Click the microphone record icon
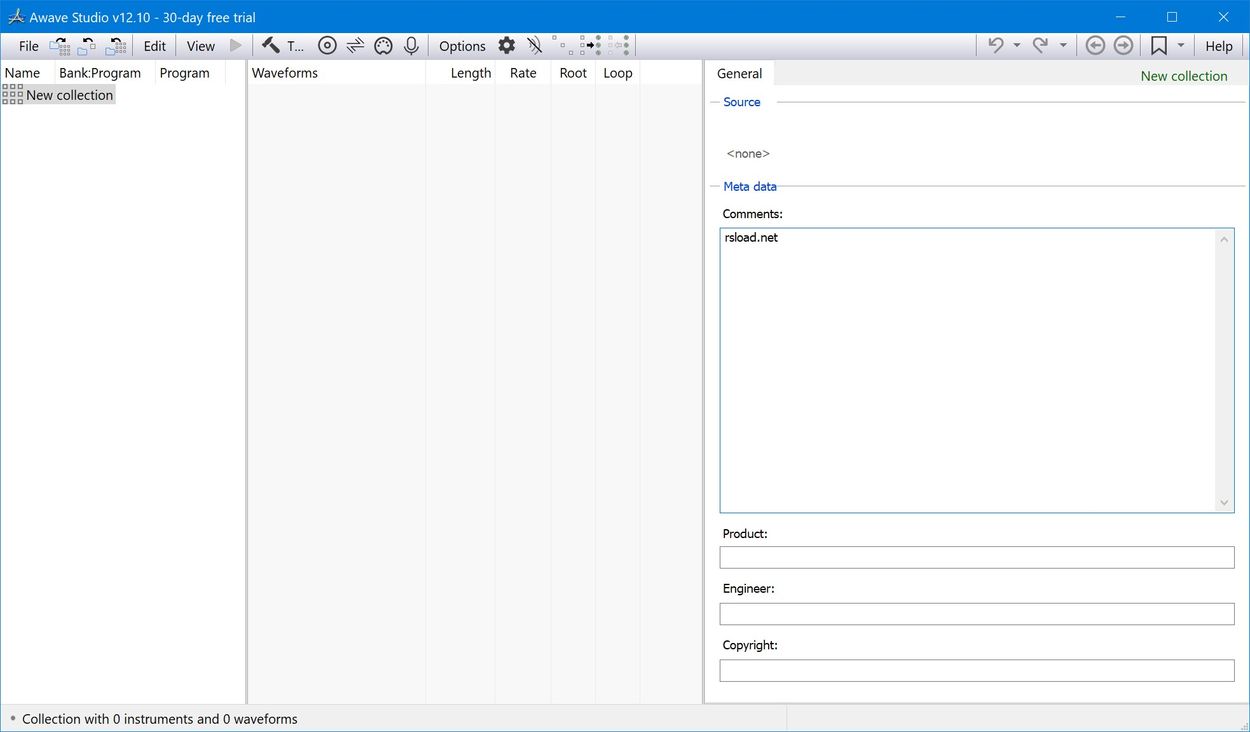Image resolution: width=1250 pixels, height=732 pixels. pos(411,46)
